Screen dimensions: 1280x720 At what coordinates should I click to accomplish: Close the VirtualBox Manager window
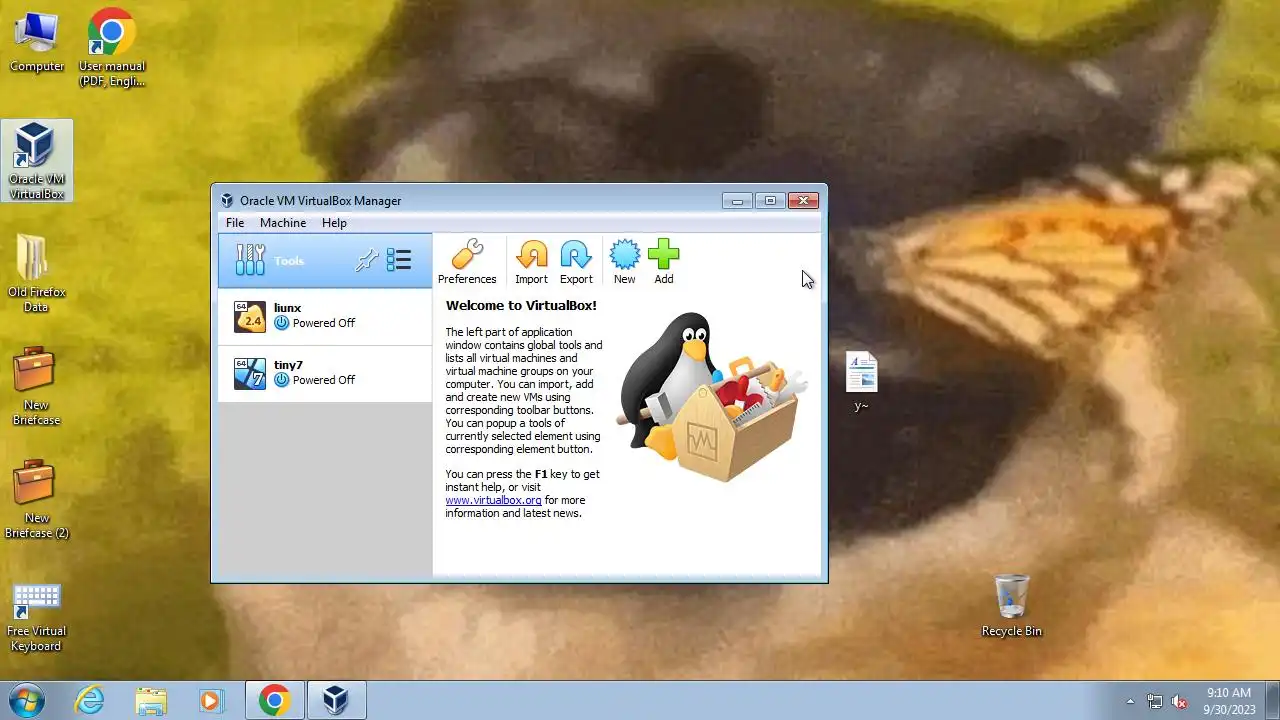[x=803, y=201]
